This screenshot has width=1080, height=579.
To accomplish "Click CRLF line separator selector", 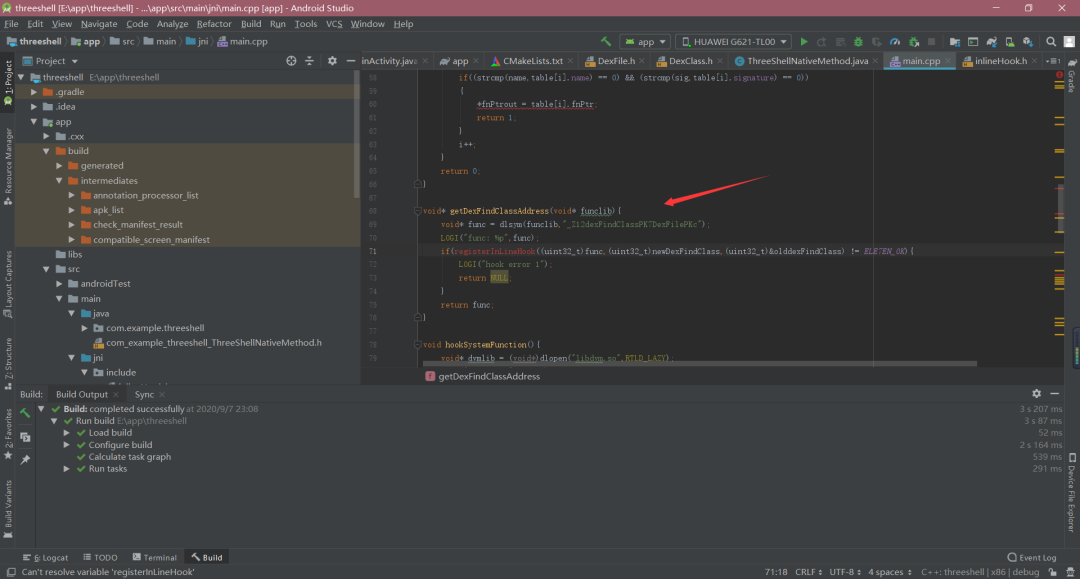I will [x=808, y=572].
